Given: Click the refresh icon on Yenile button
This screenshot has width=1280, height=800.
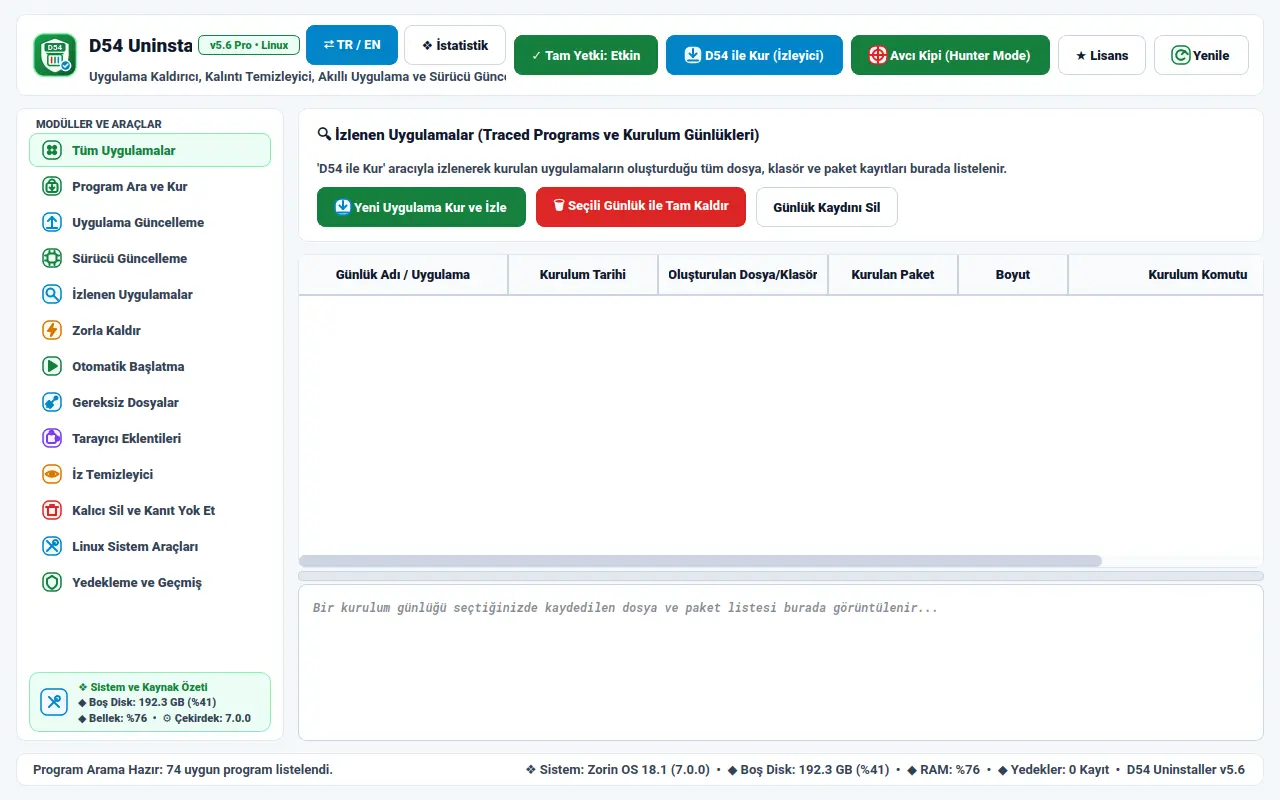Looking at the screenshot, I should pyautogui.click(x=1181, y=55).
